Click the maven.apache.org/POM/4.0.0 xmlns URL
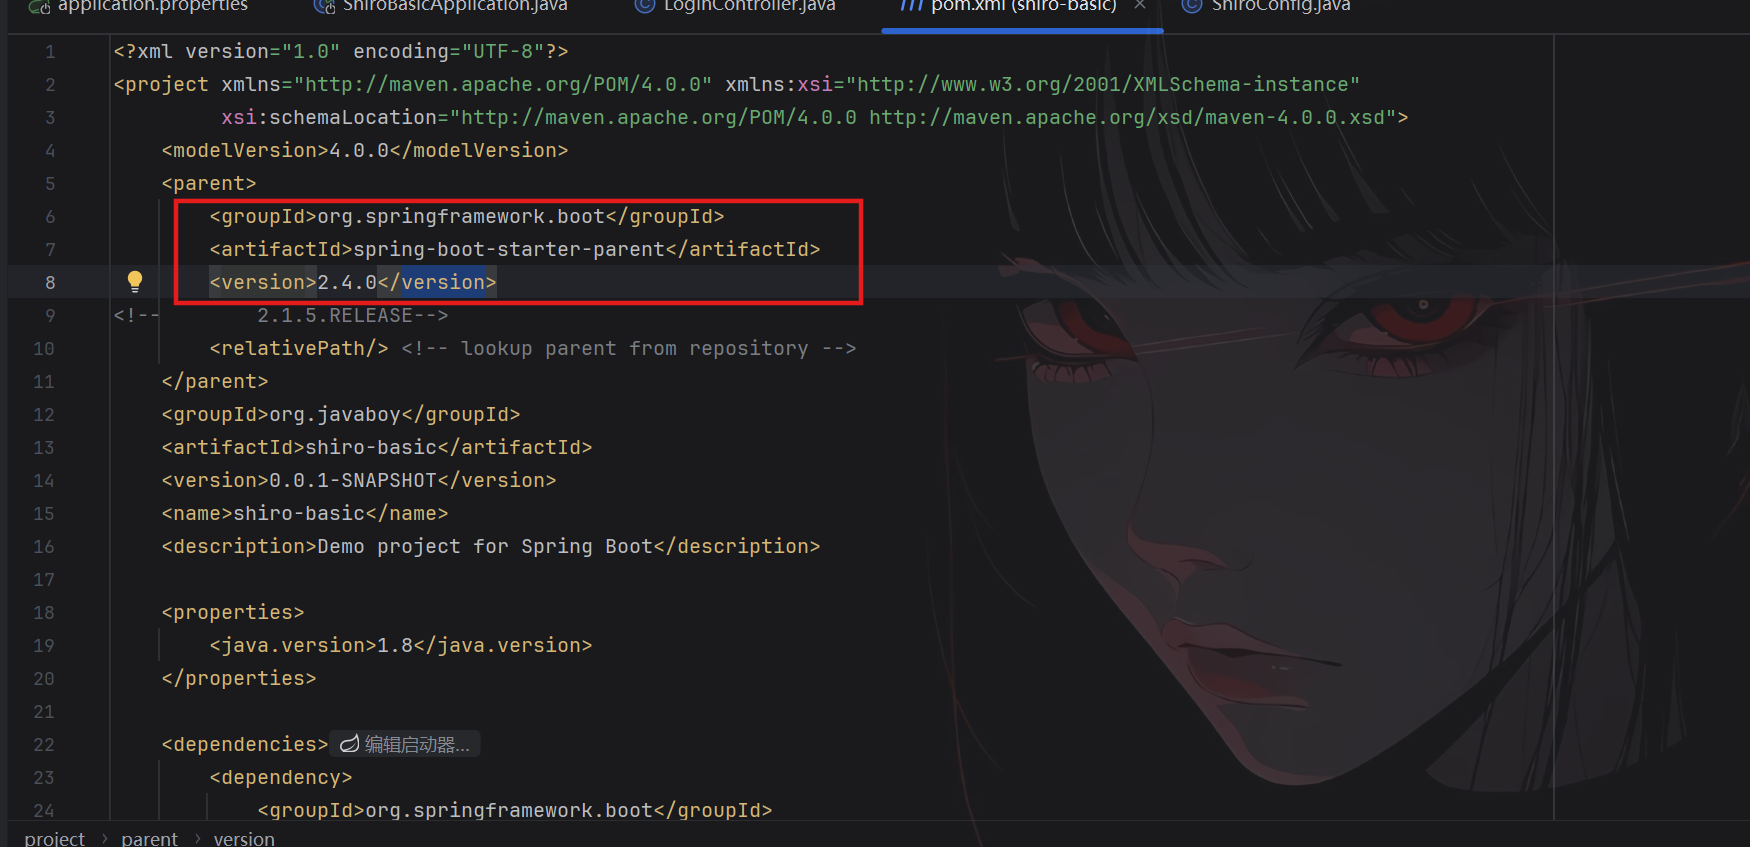This screenshot has width=1750, height=847. click(x=503, y=84)
